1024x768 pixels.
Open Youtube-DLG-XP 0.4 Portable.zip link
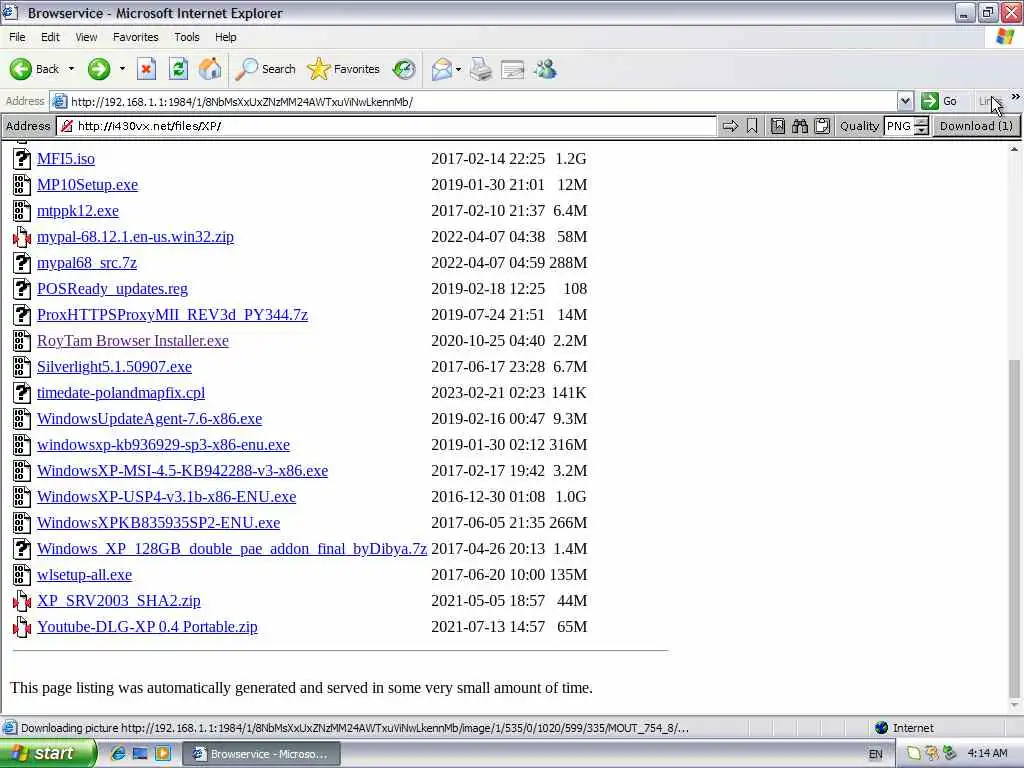pyautogui.click(x=147, y=627)
